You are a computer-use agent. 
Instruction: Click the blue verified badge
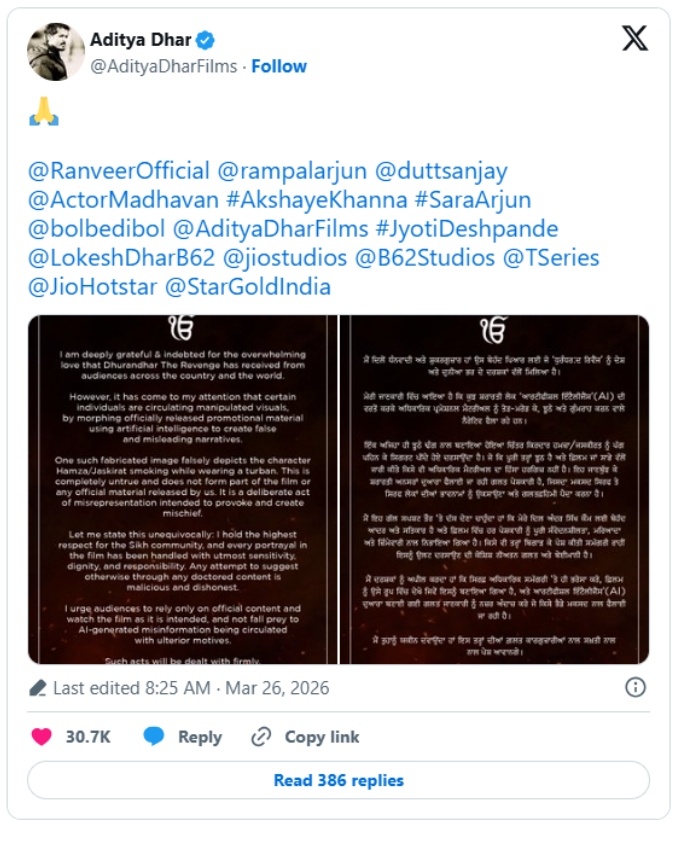tap(205, 40)
